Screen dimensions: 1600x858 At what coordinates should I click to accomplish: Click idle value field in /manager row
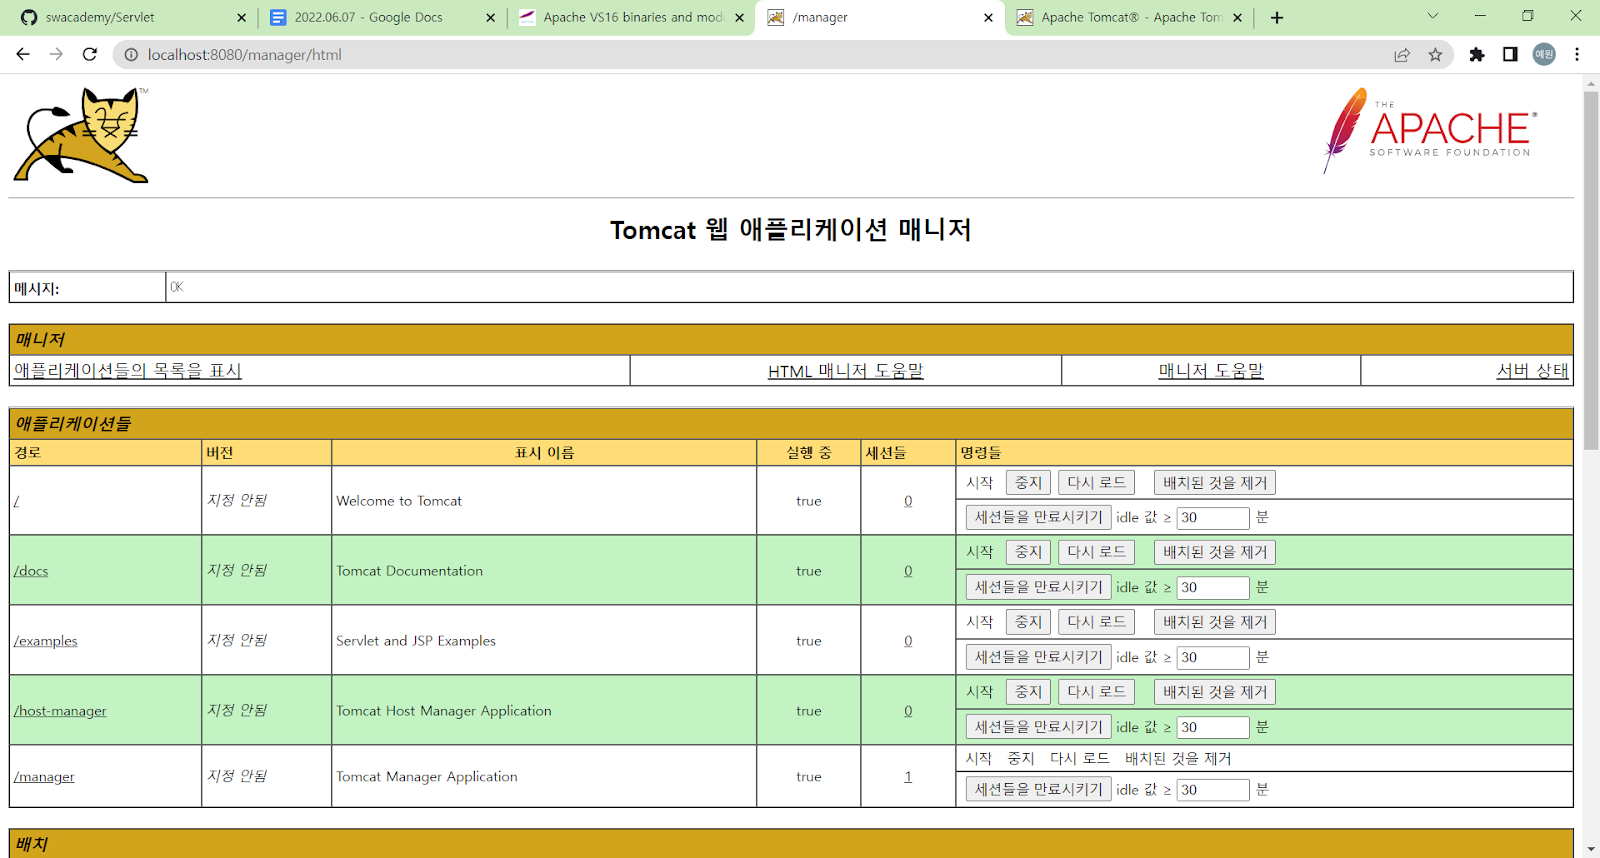1213,790
